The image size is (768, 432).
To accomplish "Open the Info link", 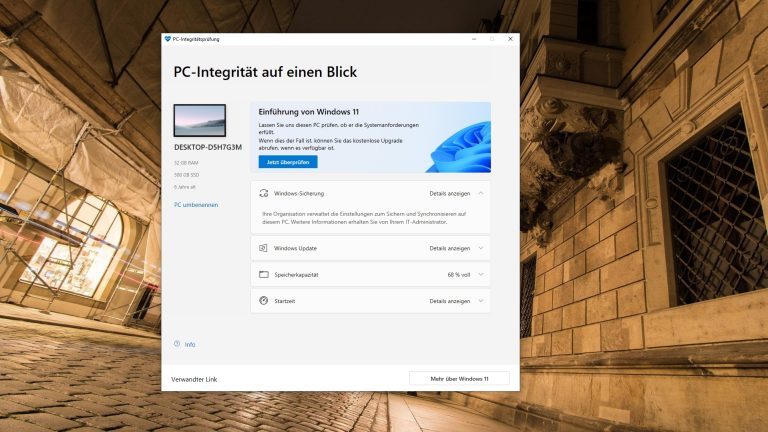I will pyautogui.click(x=190, y=345).
